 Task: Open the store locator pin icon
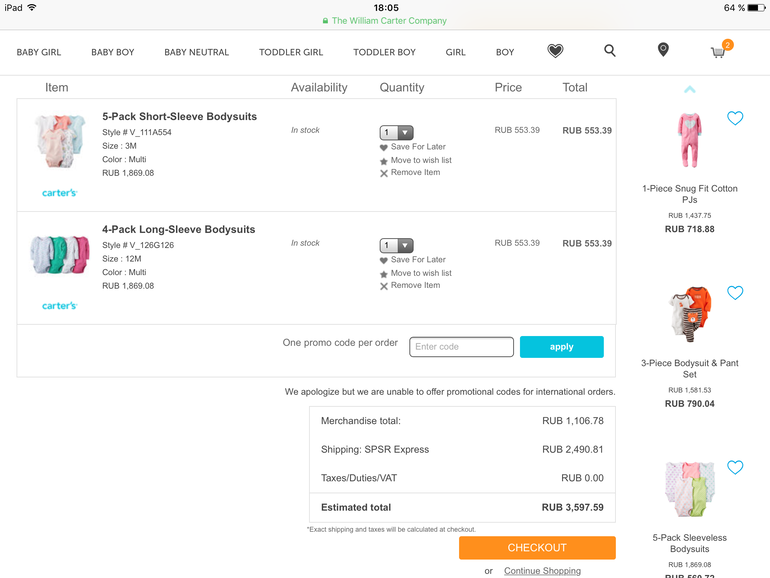click(x=663, y=50)
